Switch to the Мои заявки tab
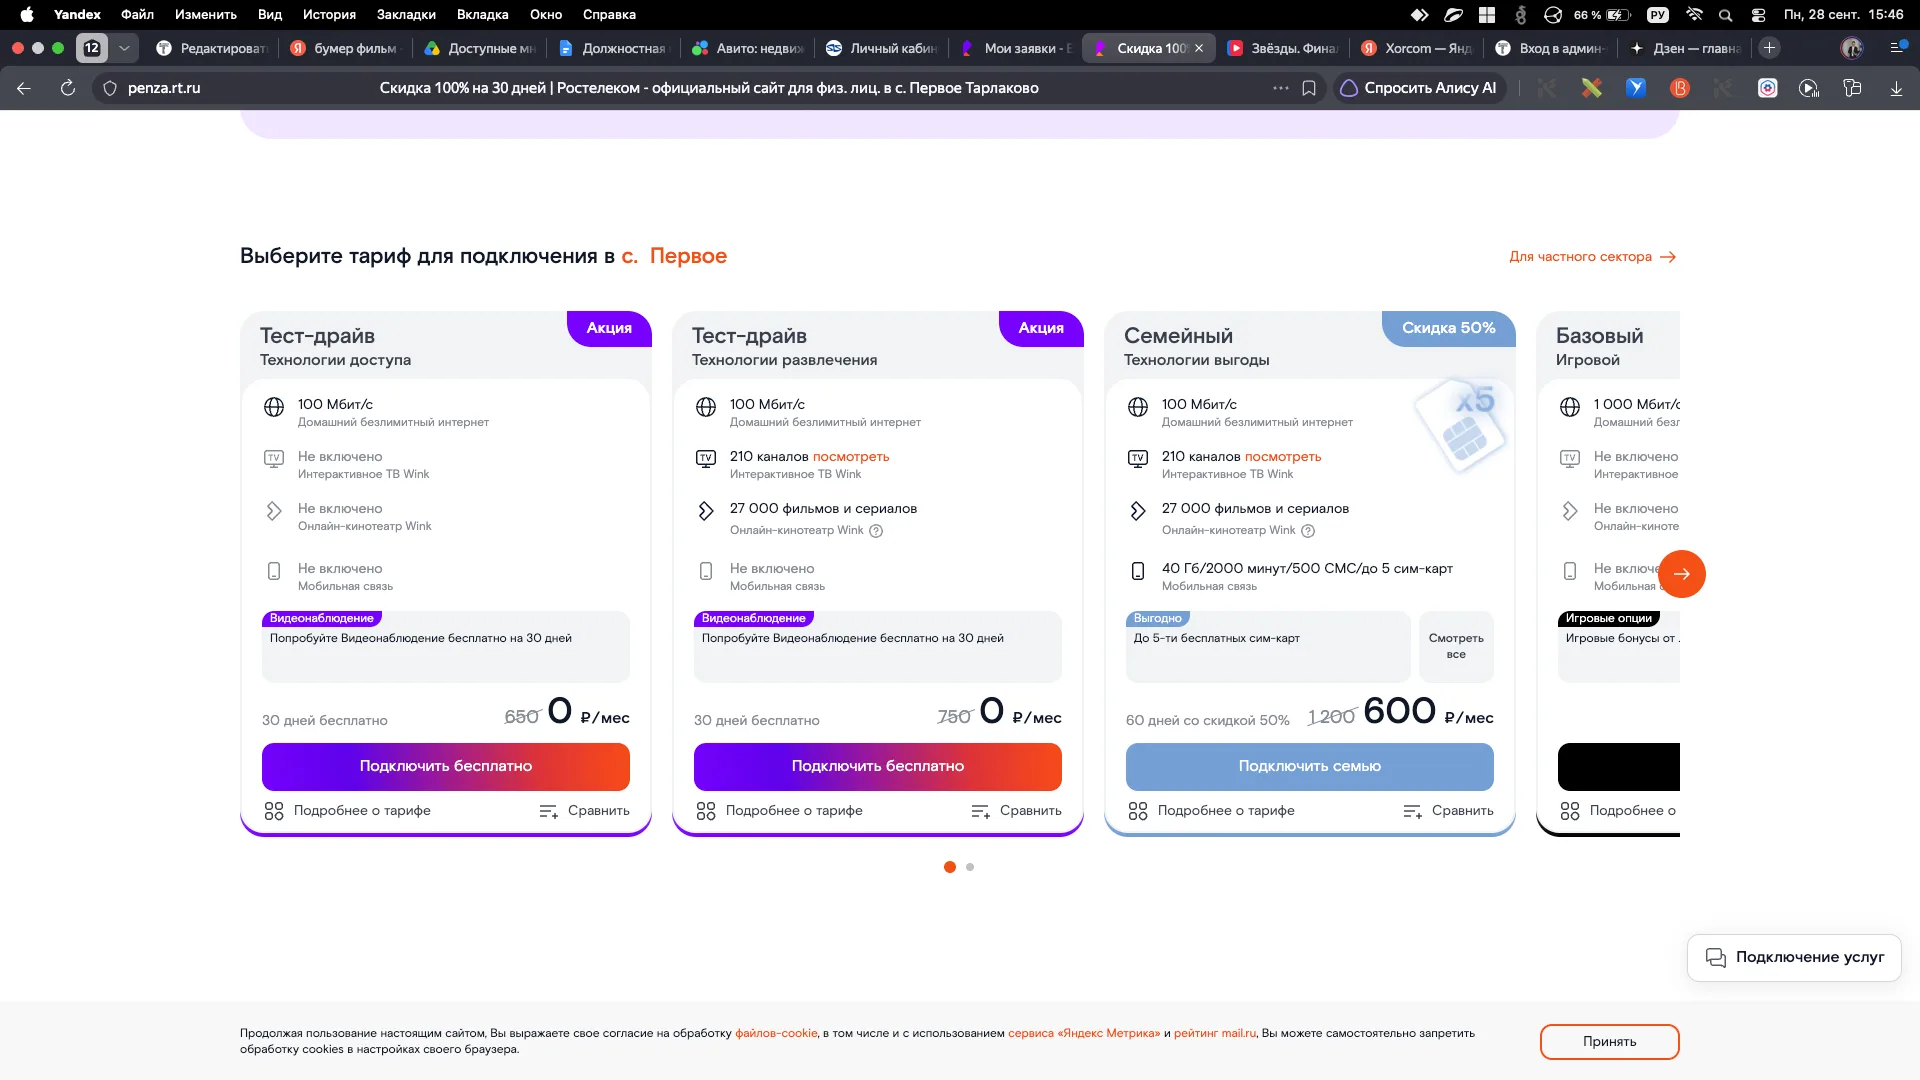Screen dimensions: 1920x1080 [x=1015, y=48]
